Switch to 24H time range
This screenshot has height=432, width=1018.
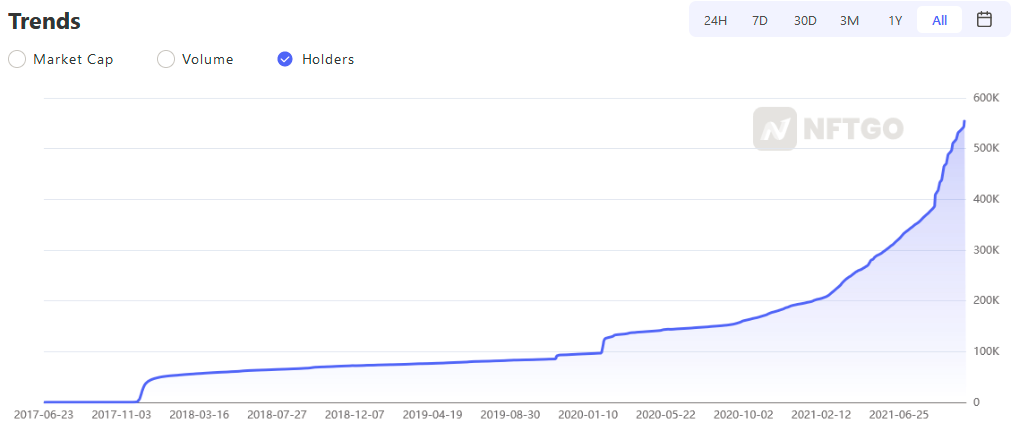coord(715,20)
